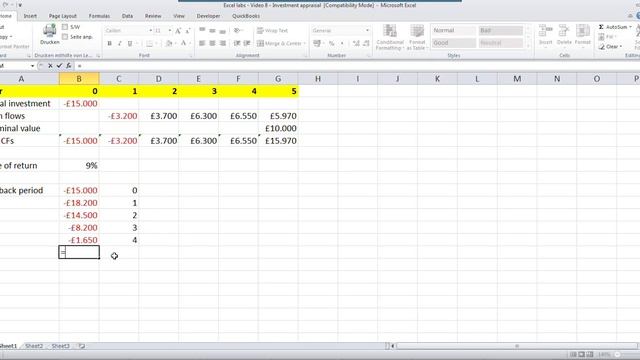Cancel the formula entry with the X icon

(50, 66)
